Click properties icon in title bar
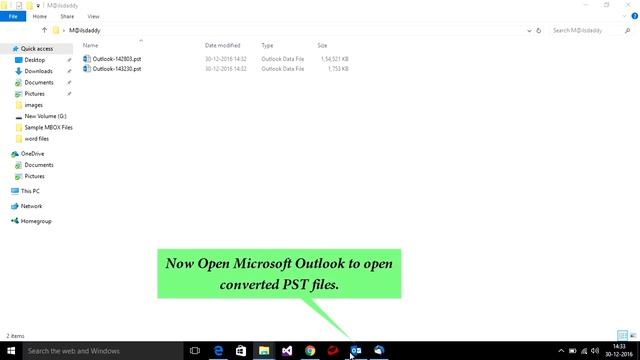 tap(19, 6)
